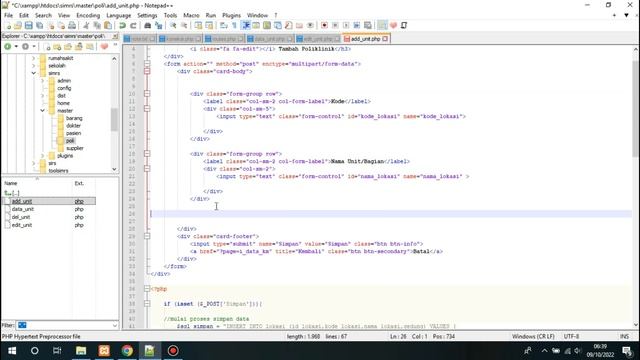Open the Filter dropdown arrow
The width and height of the screenshot is (640, 360).
tap(115, 325)
